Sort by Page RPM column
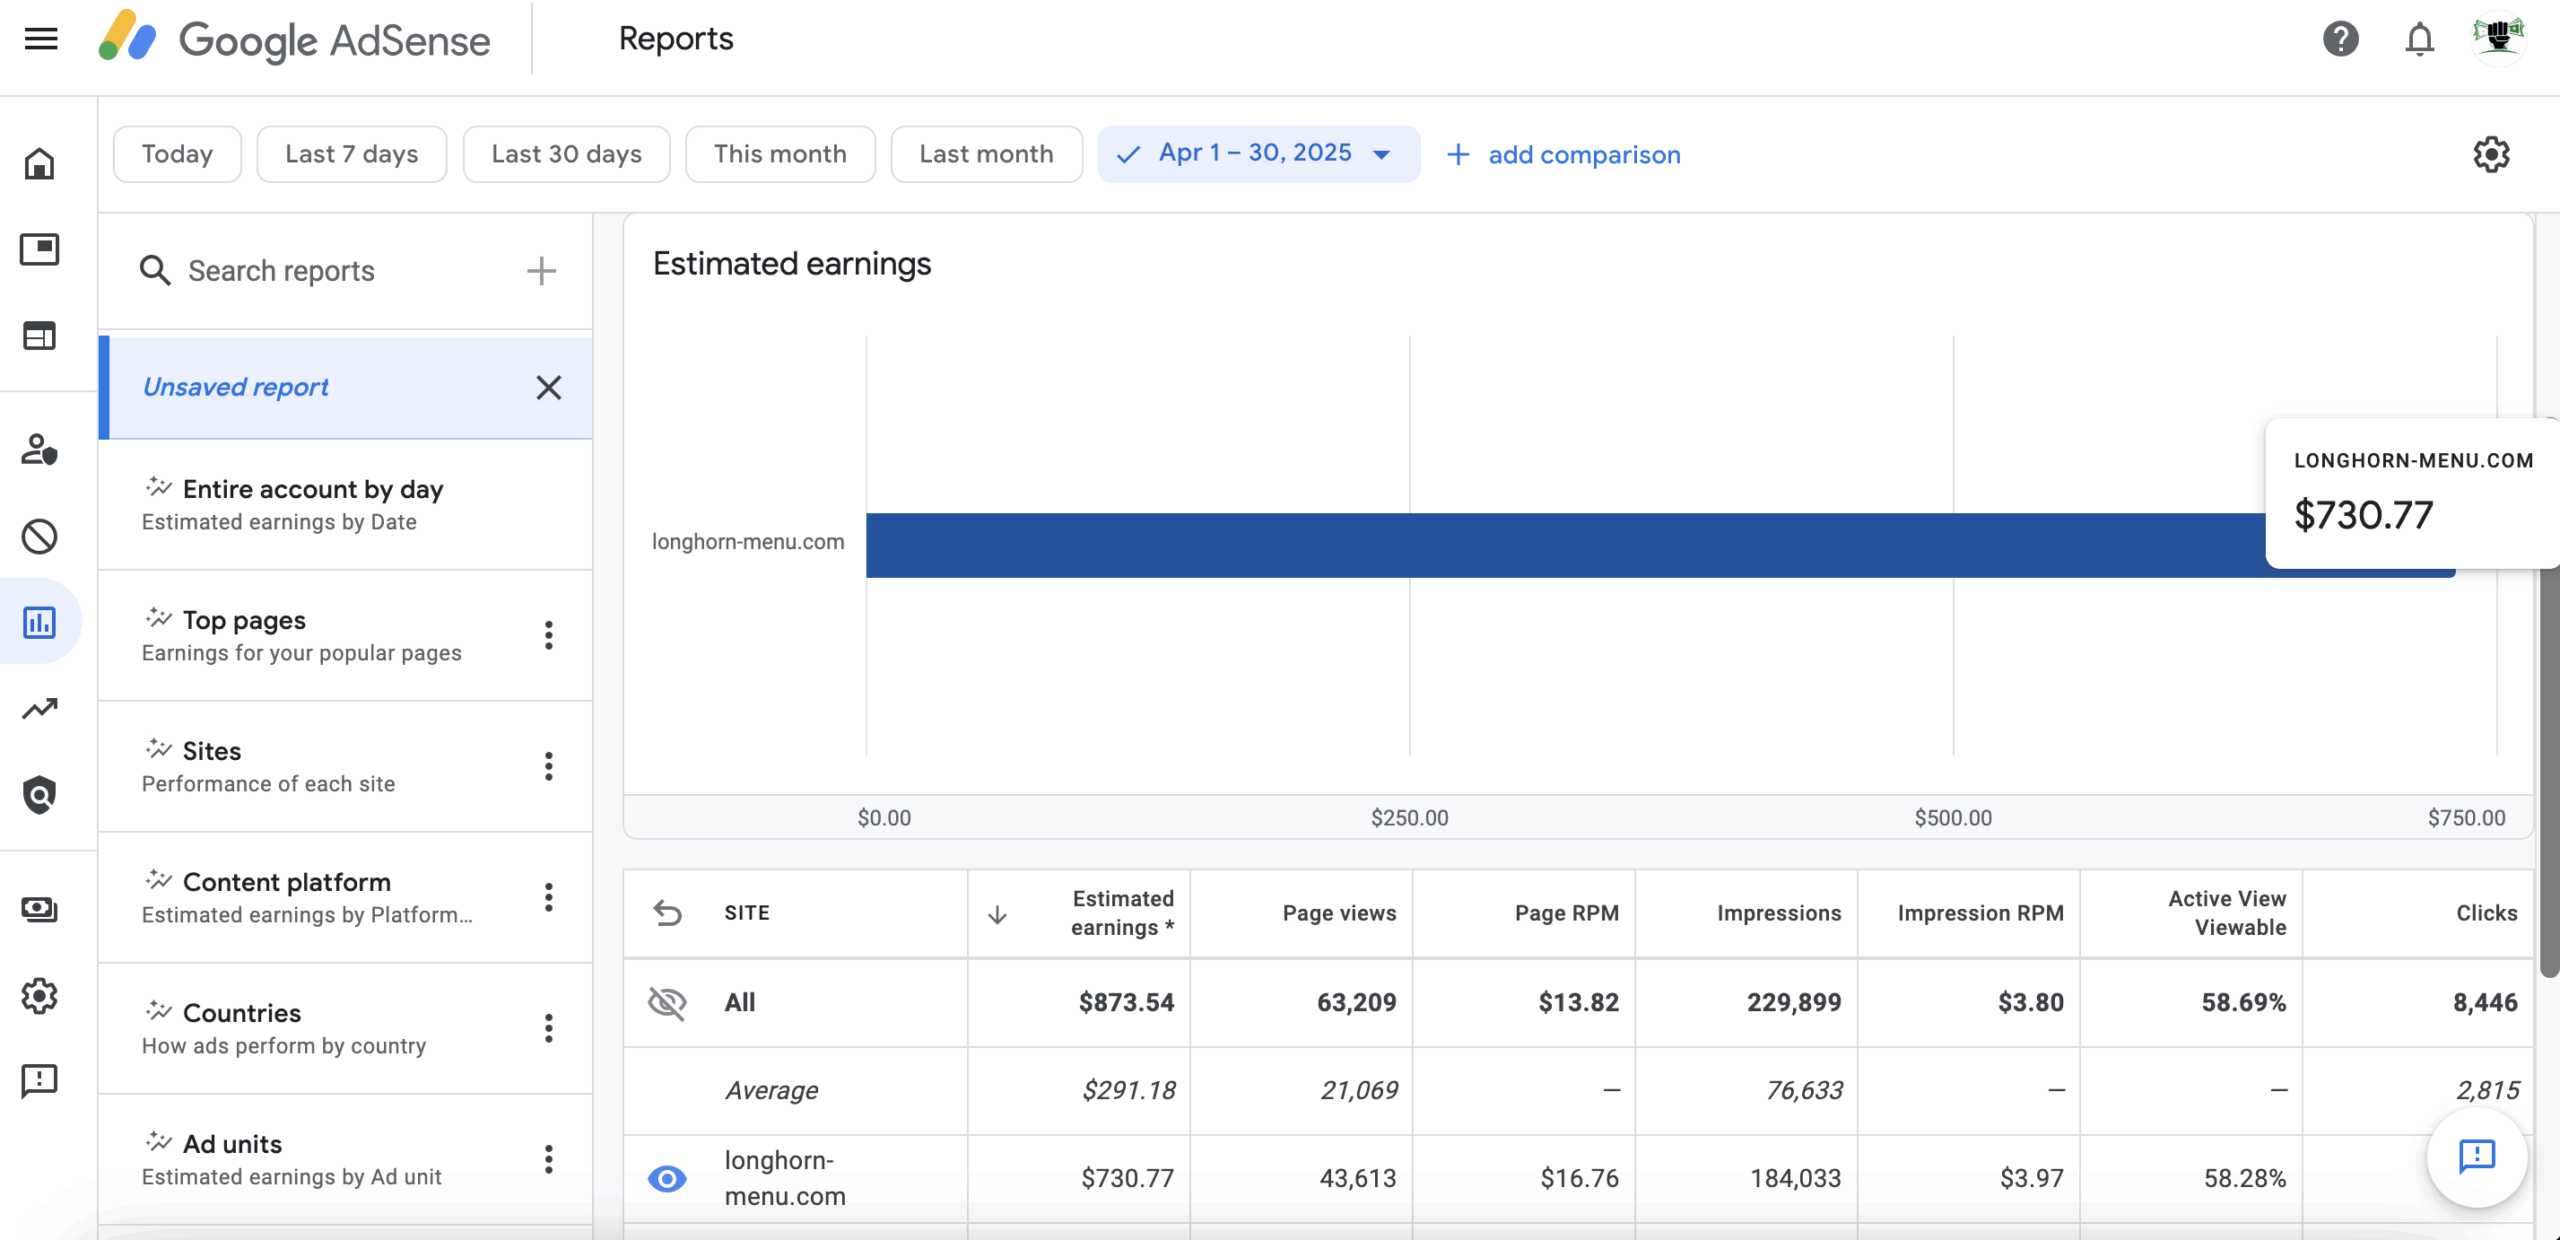 tap(1566, 912)
